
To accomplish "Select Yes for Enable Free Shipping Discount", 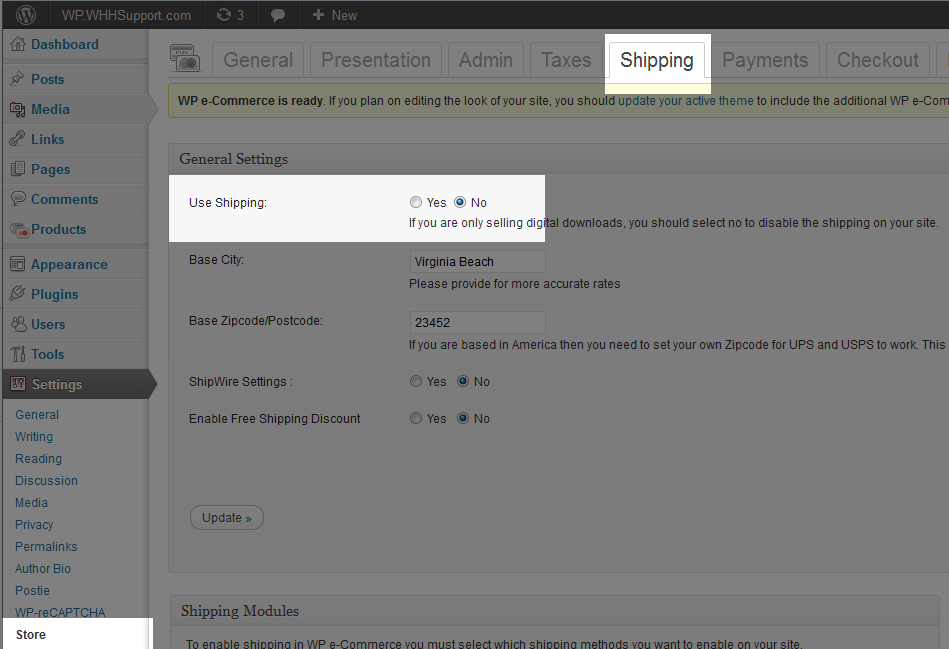I will tap(416, 418).
